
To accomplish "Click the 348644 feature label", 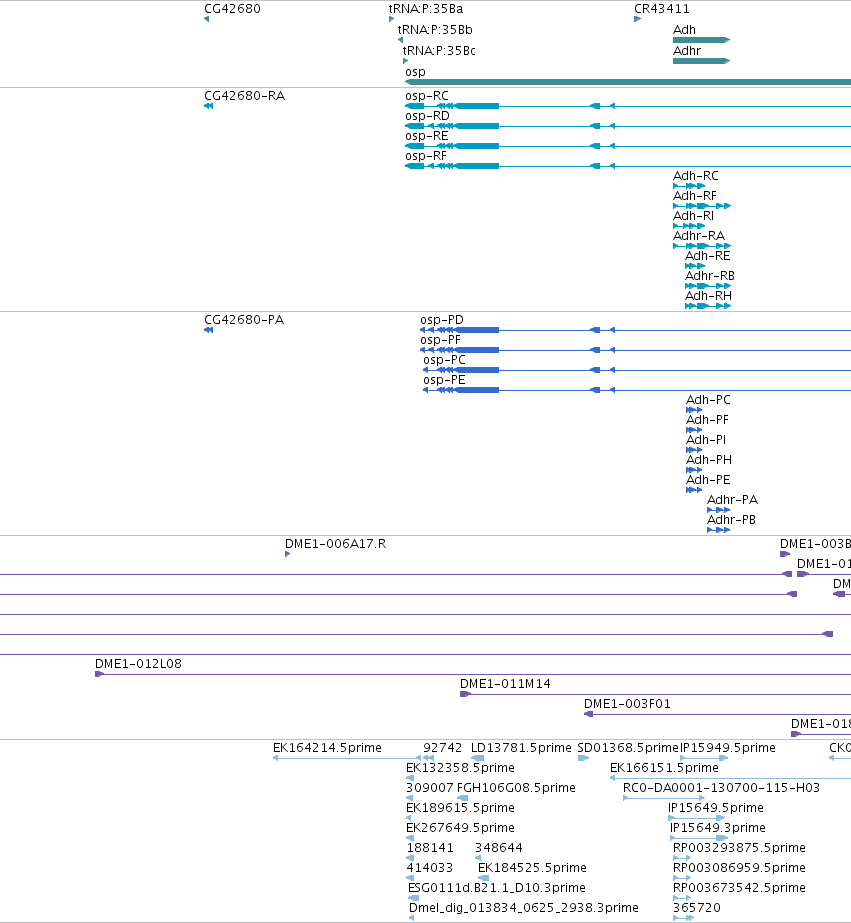I will (499, 848).
